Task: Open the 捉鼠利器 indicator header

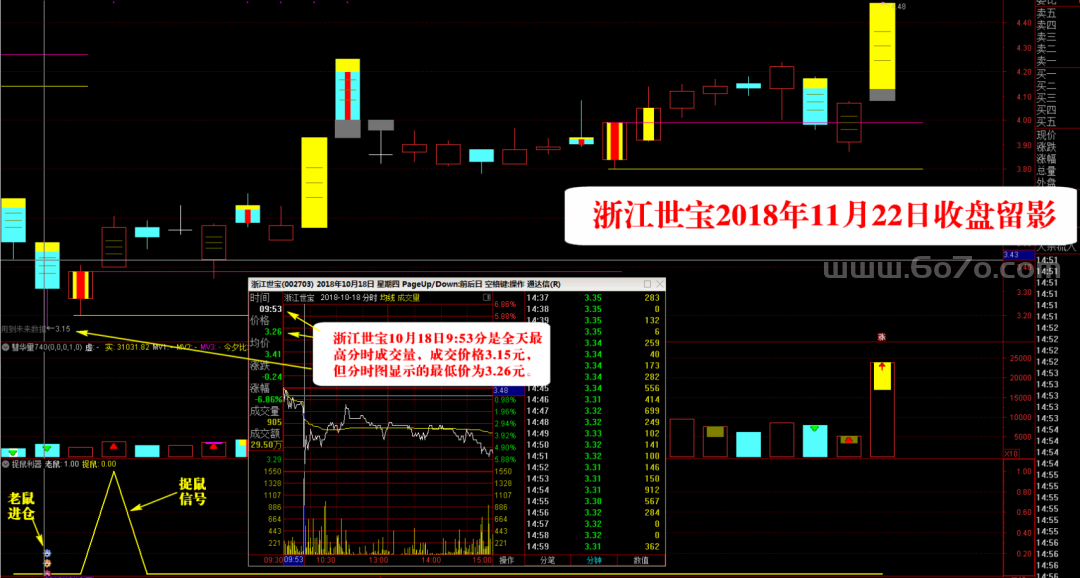Action: pyautogui.click(x=27, y=464)
